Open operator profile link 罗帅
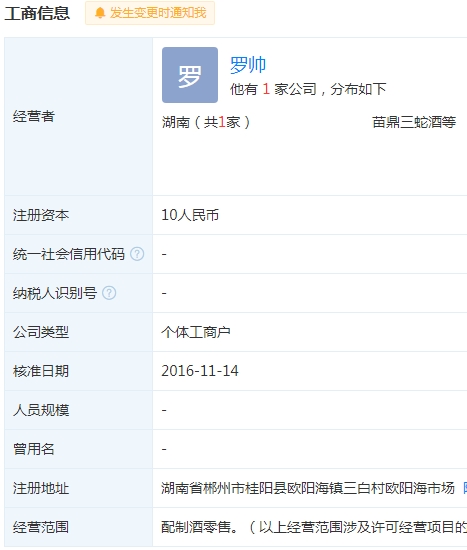 coord(248,65)
